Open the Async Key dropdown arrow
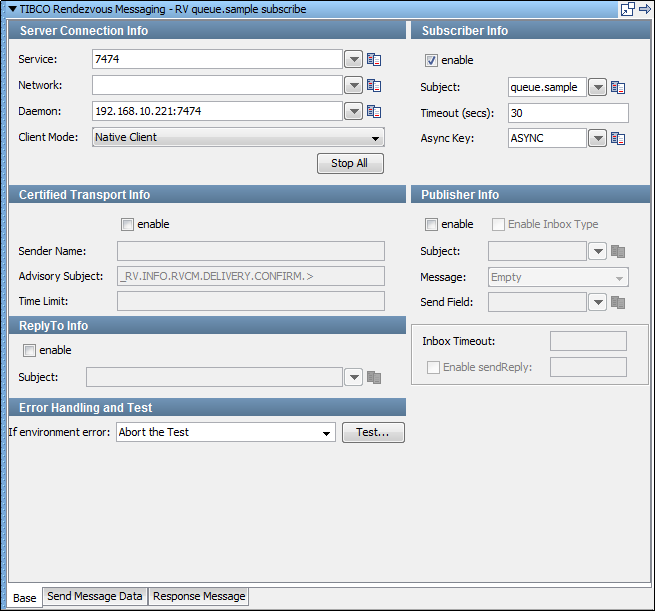This screenshot has height=611, width=655. click(x=598, y=138)
